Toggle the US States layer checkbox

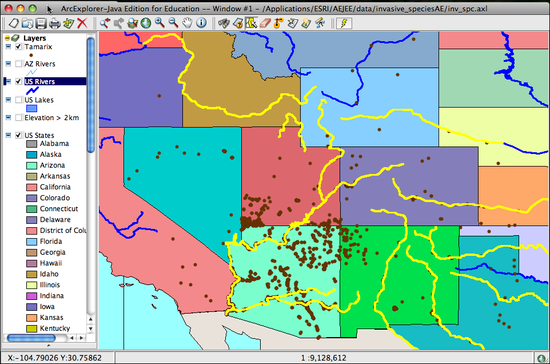click(x=19, y=135)
